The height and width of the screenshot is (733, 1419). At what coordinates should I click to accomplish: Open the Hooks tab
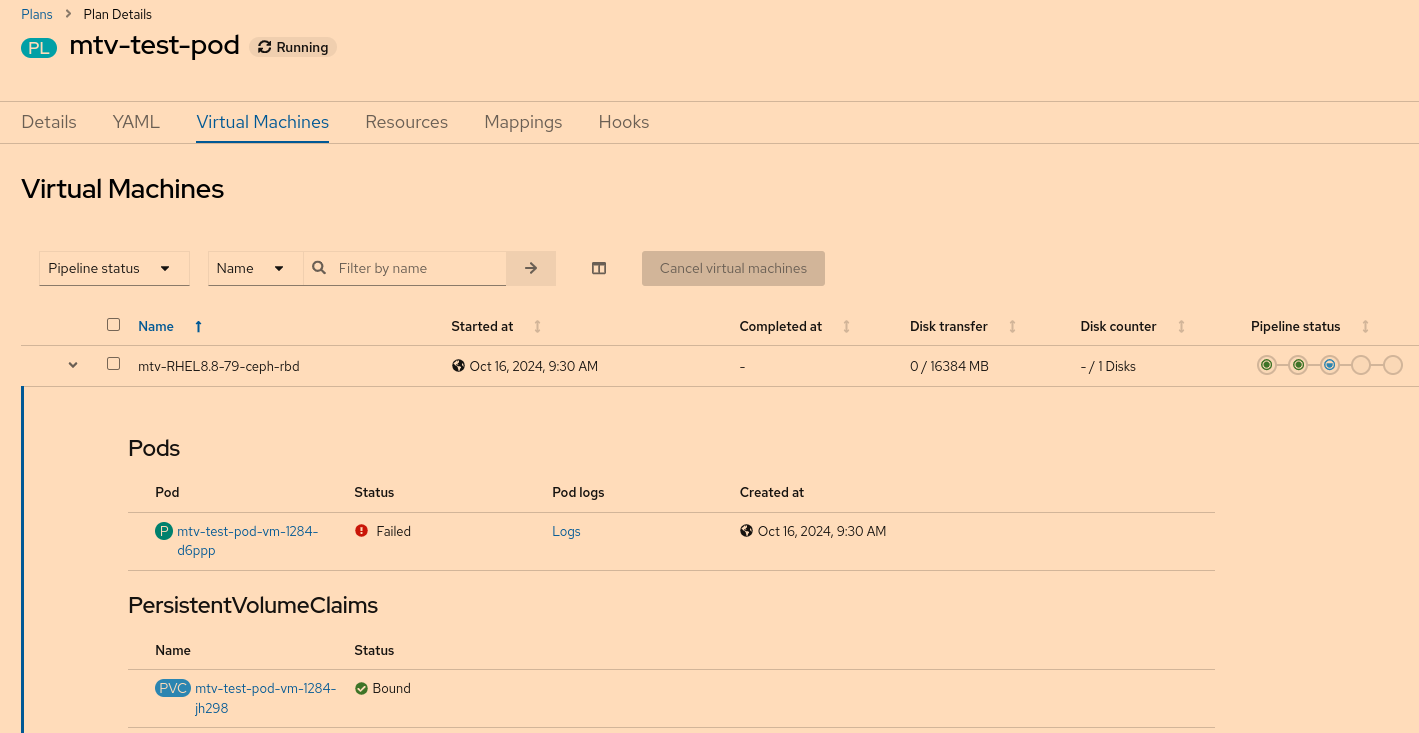tap(624, 122)
